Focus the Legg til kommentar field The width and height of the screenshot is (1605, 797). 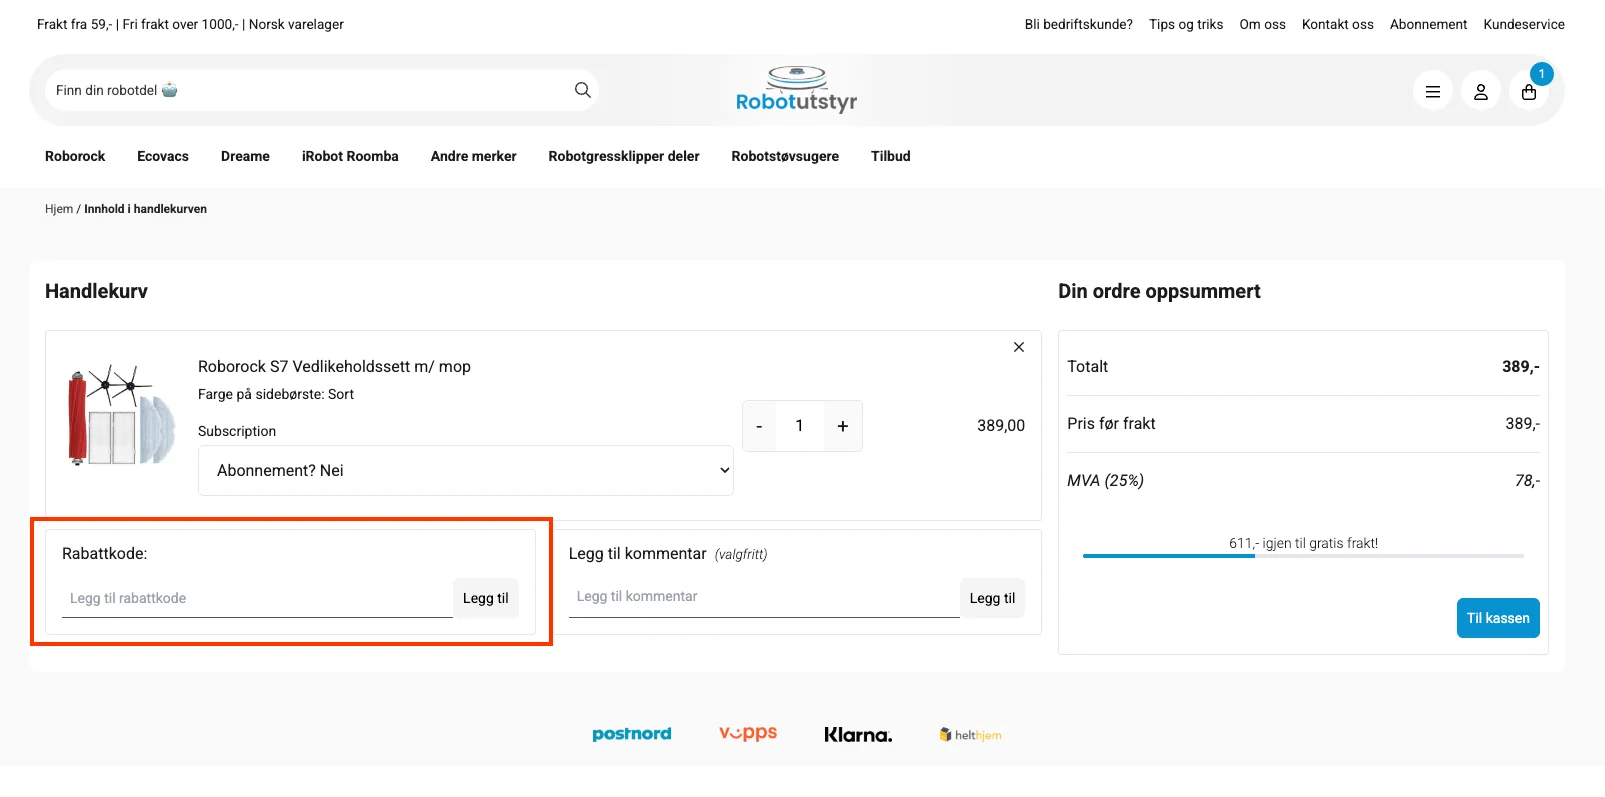764,597
